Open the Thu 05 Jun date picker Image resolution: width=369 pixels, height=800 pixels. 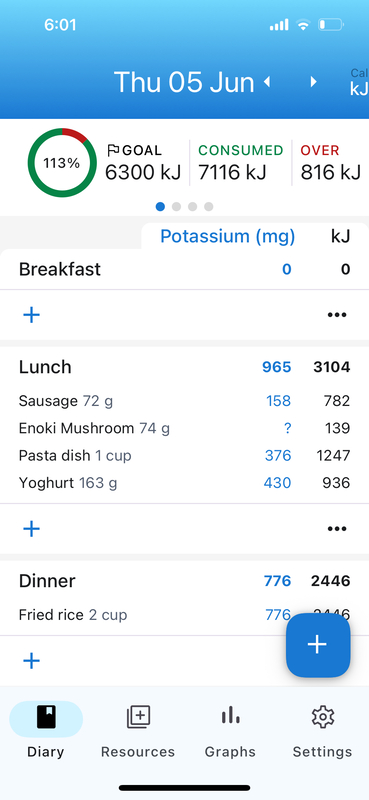[x=184, y=82]
